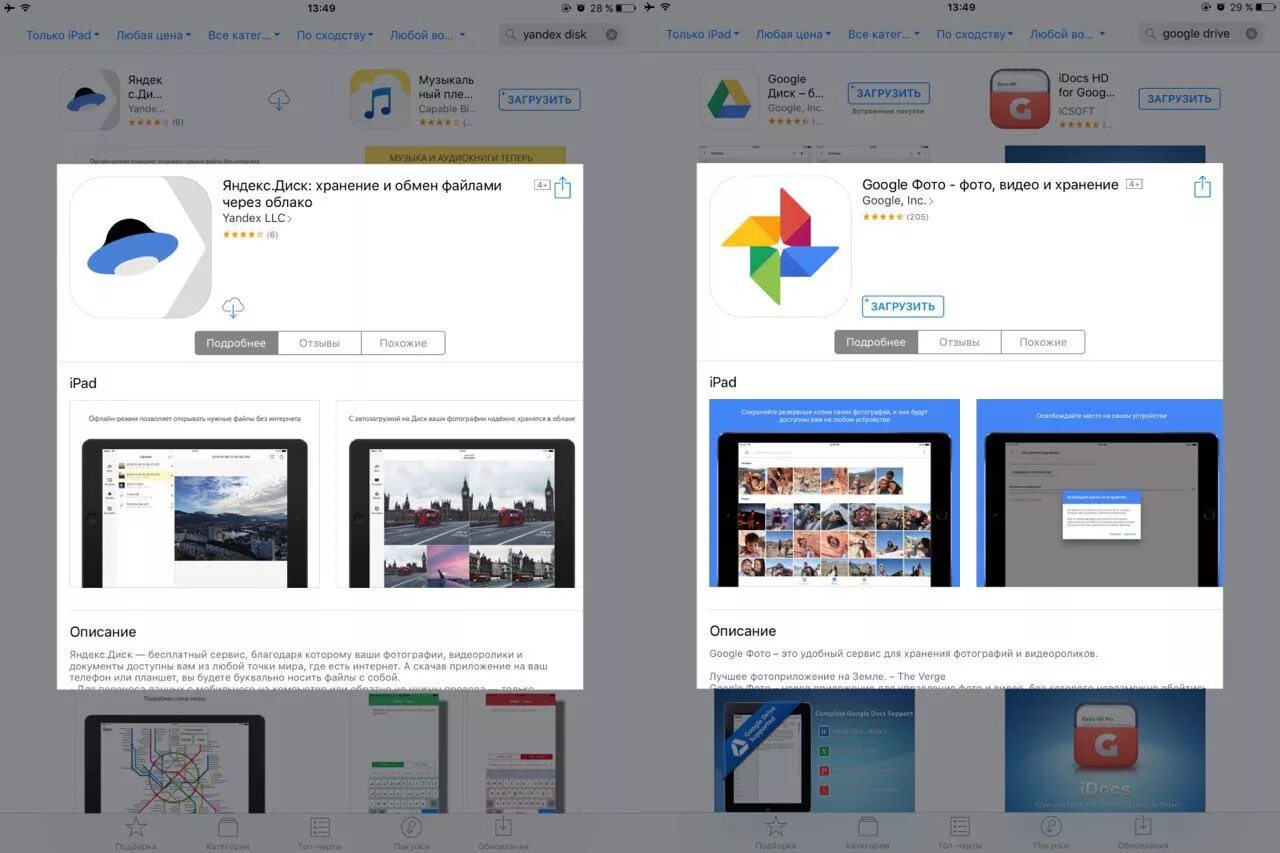The image size is (1280, 853).
Task: Open the Yandex LLC developer link
Action: click(x=257, y=218)
